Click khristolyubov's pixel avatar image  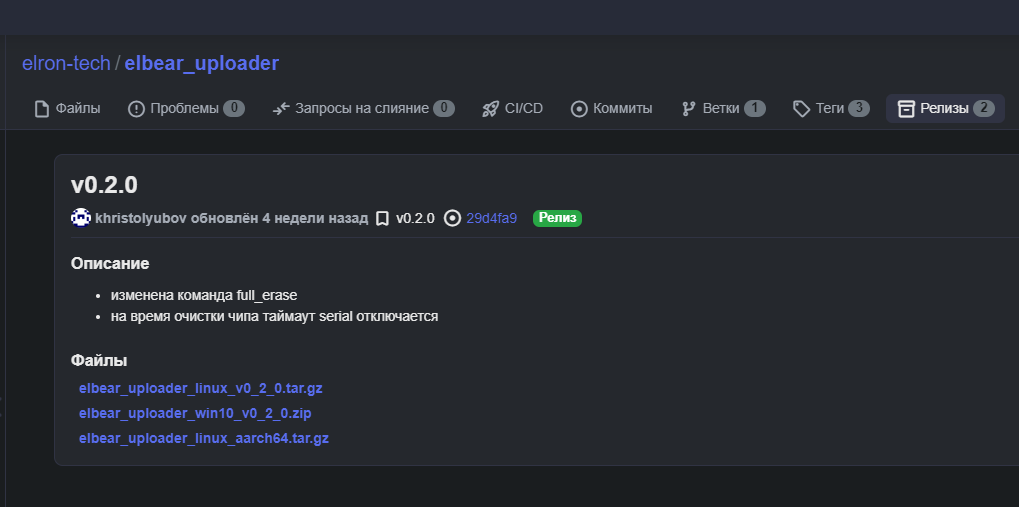coord(81,218)
